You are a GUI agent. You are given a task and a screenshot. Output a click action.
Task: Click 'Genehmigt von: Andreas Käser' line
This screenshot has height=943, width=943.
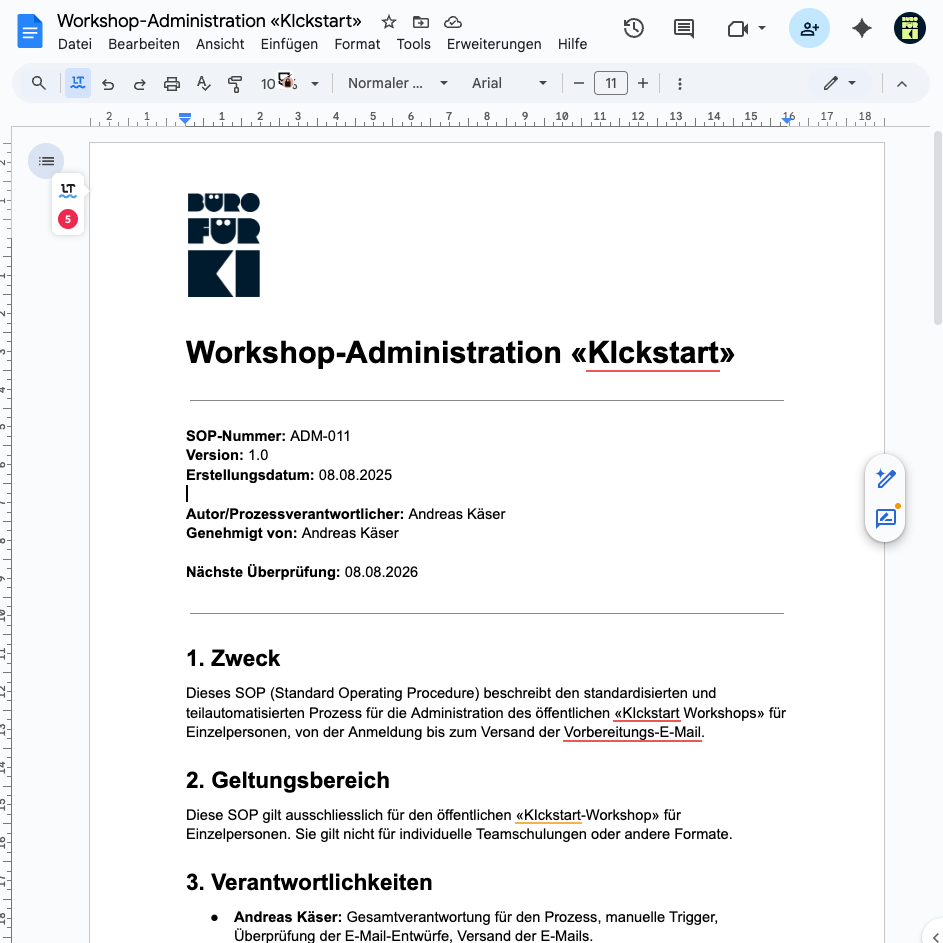[292, 533]
